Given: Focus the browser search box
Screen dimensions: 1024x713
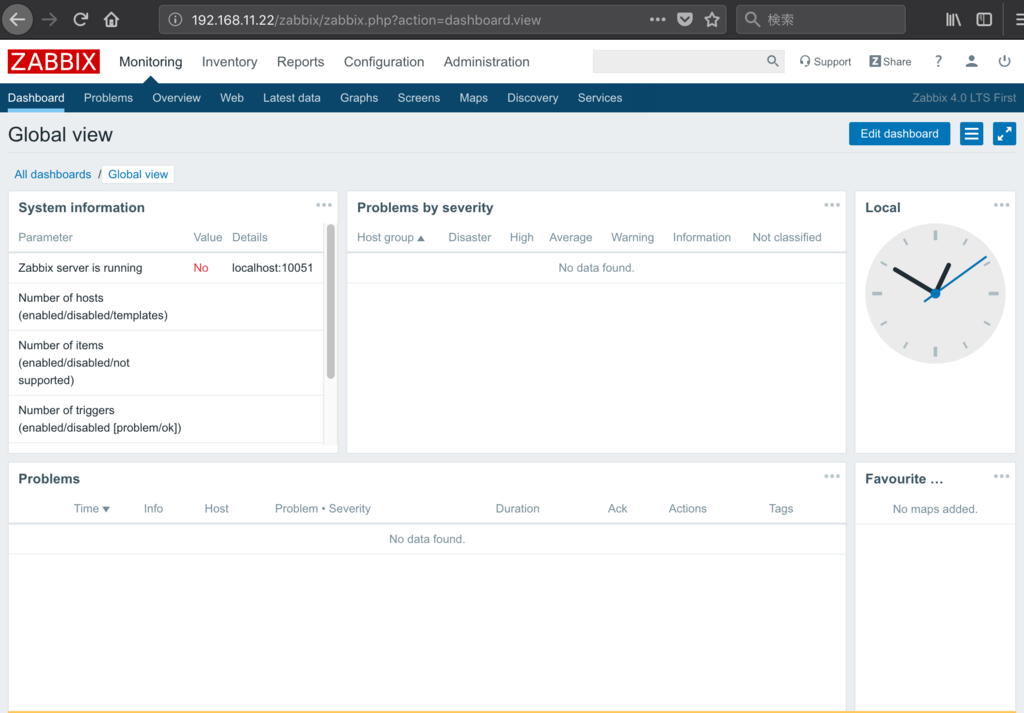Looking at the screenshot, I should coord(820,20).
